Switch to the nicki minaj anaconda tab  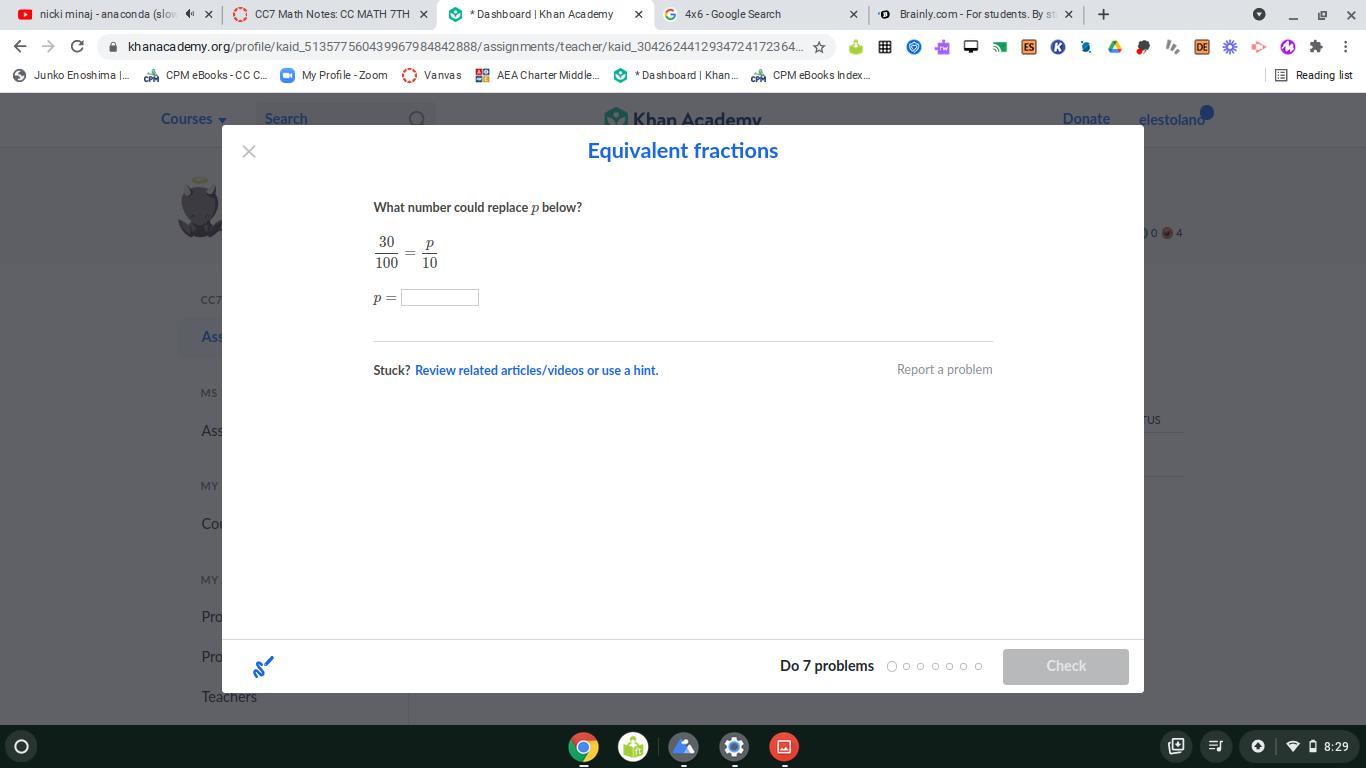click(108, 14)
